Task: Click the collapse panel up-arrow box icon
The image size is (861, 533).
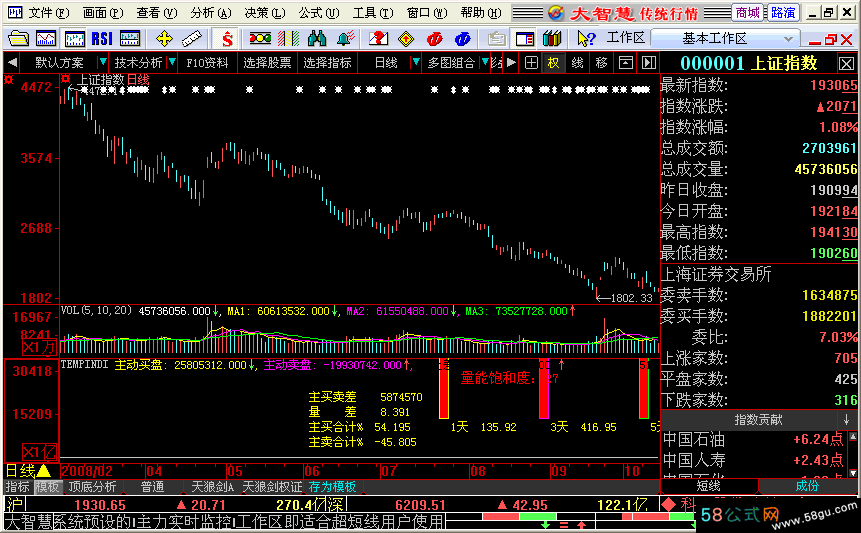Action: pos(625,63)
